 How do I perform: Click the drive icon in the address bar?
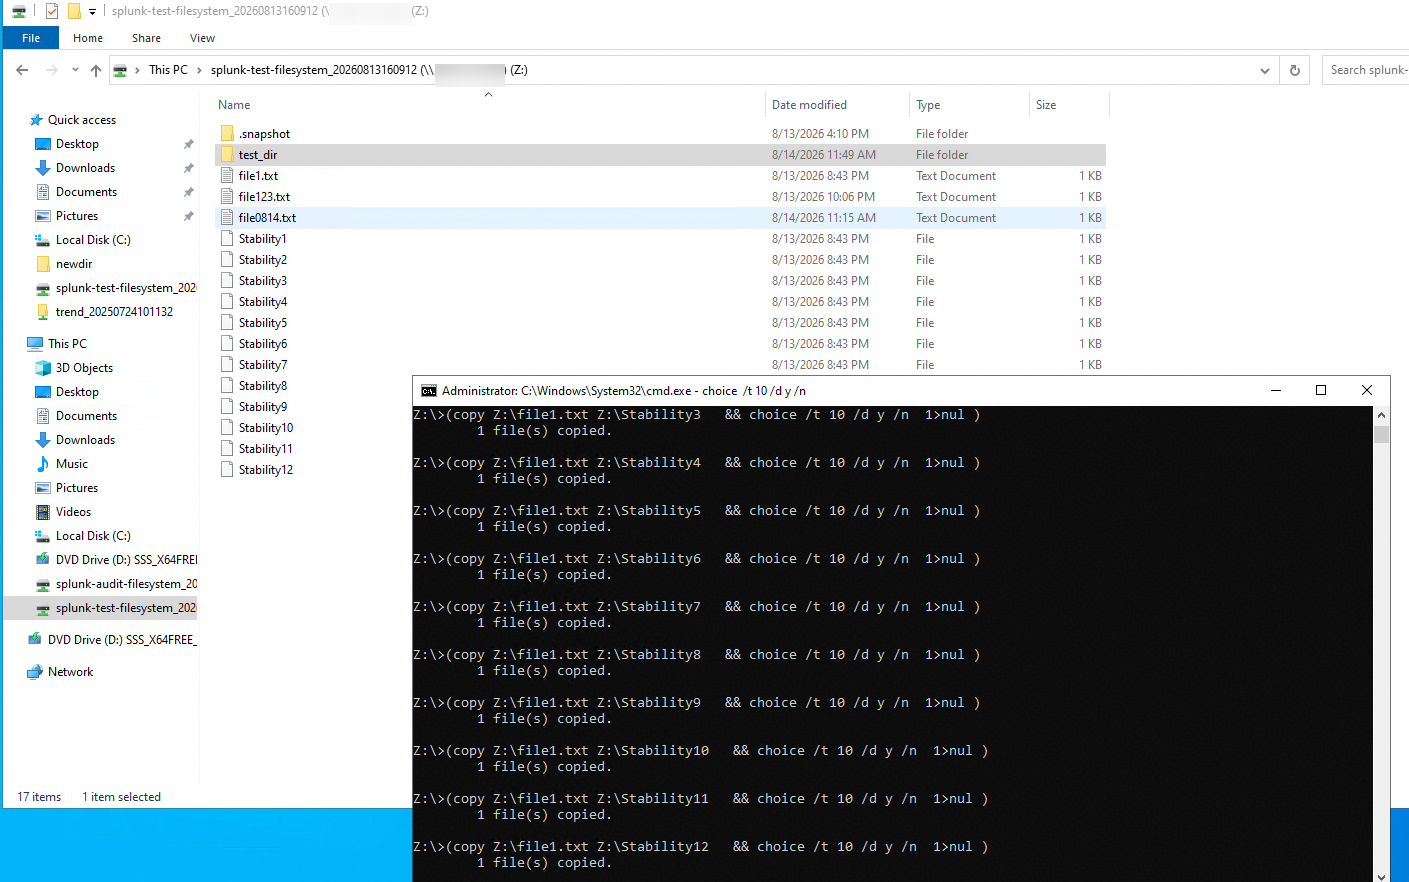click(120, 70)
